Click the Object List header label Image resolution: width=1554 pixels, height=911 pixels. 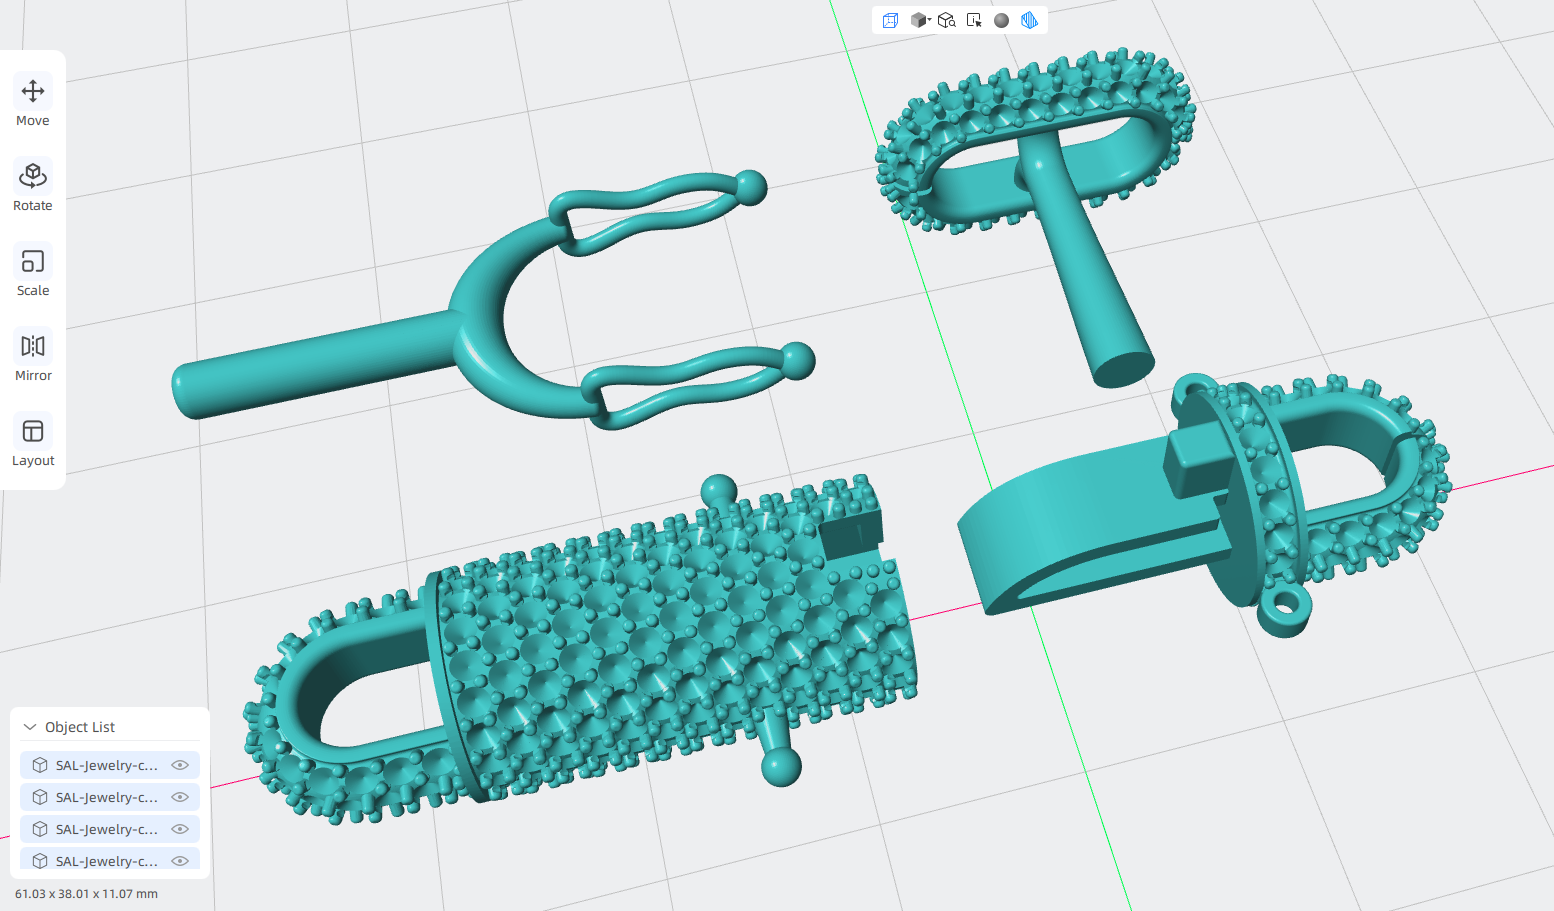[x=80, y=727]
